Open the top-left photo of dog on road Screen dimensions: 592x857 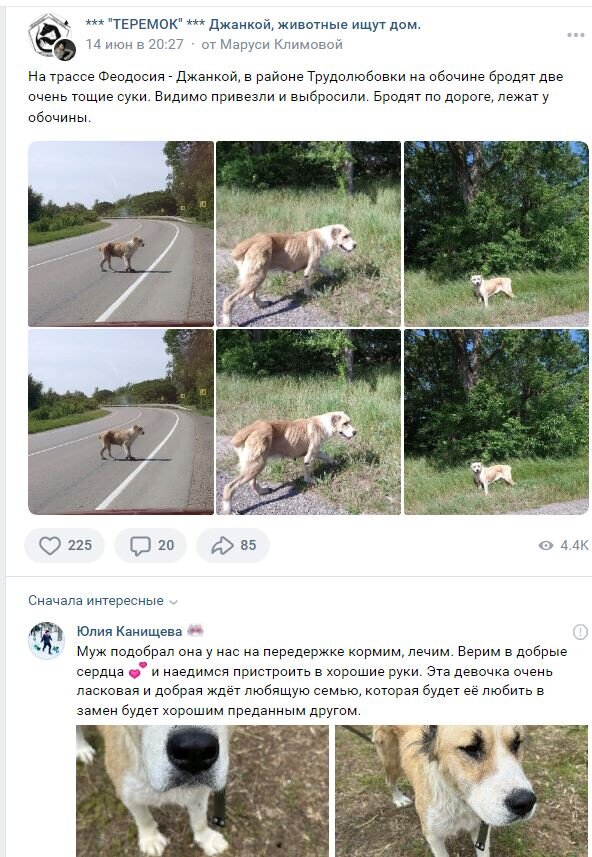click(121, 234)
